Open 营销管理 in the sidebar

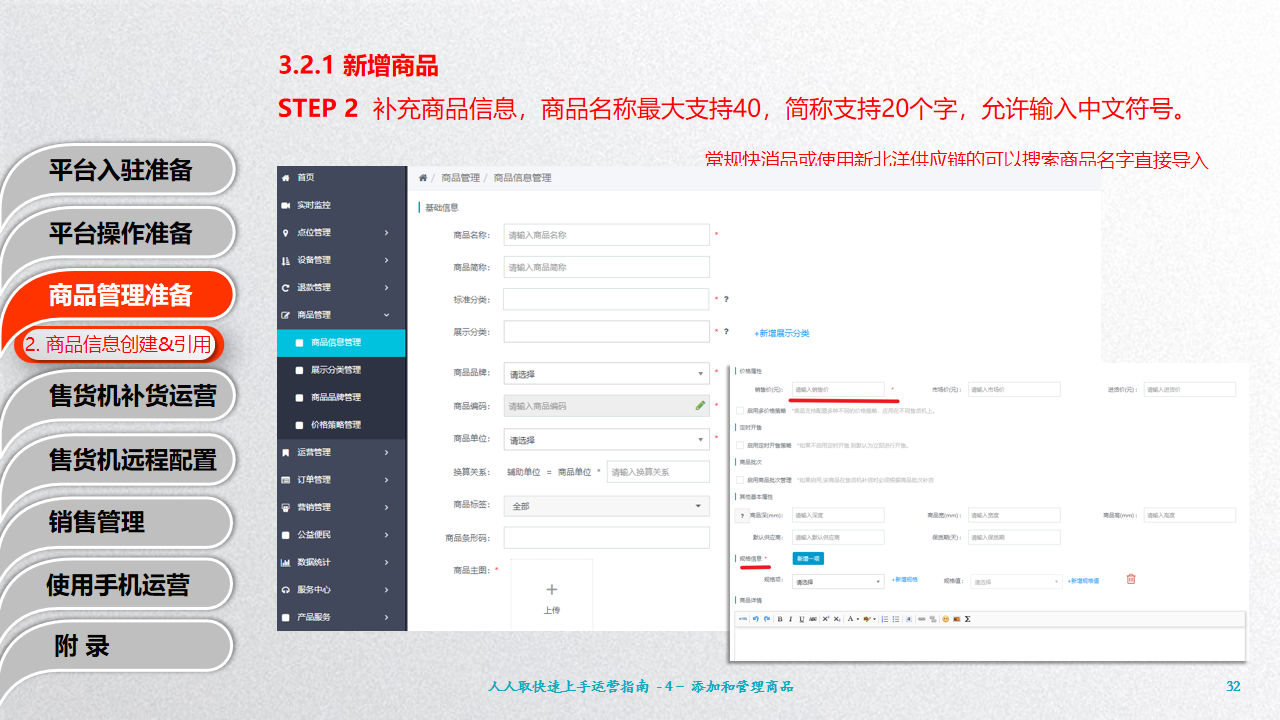coord(342,507)
